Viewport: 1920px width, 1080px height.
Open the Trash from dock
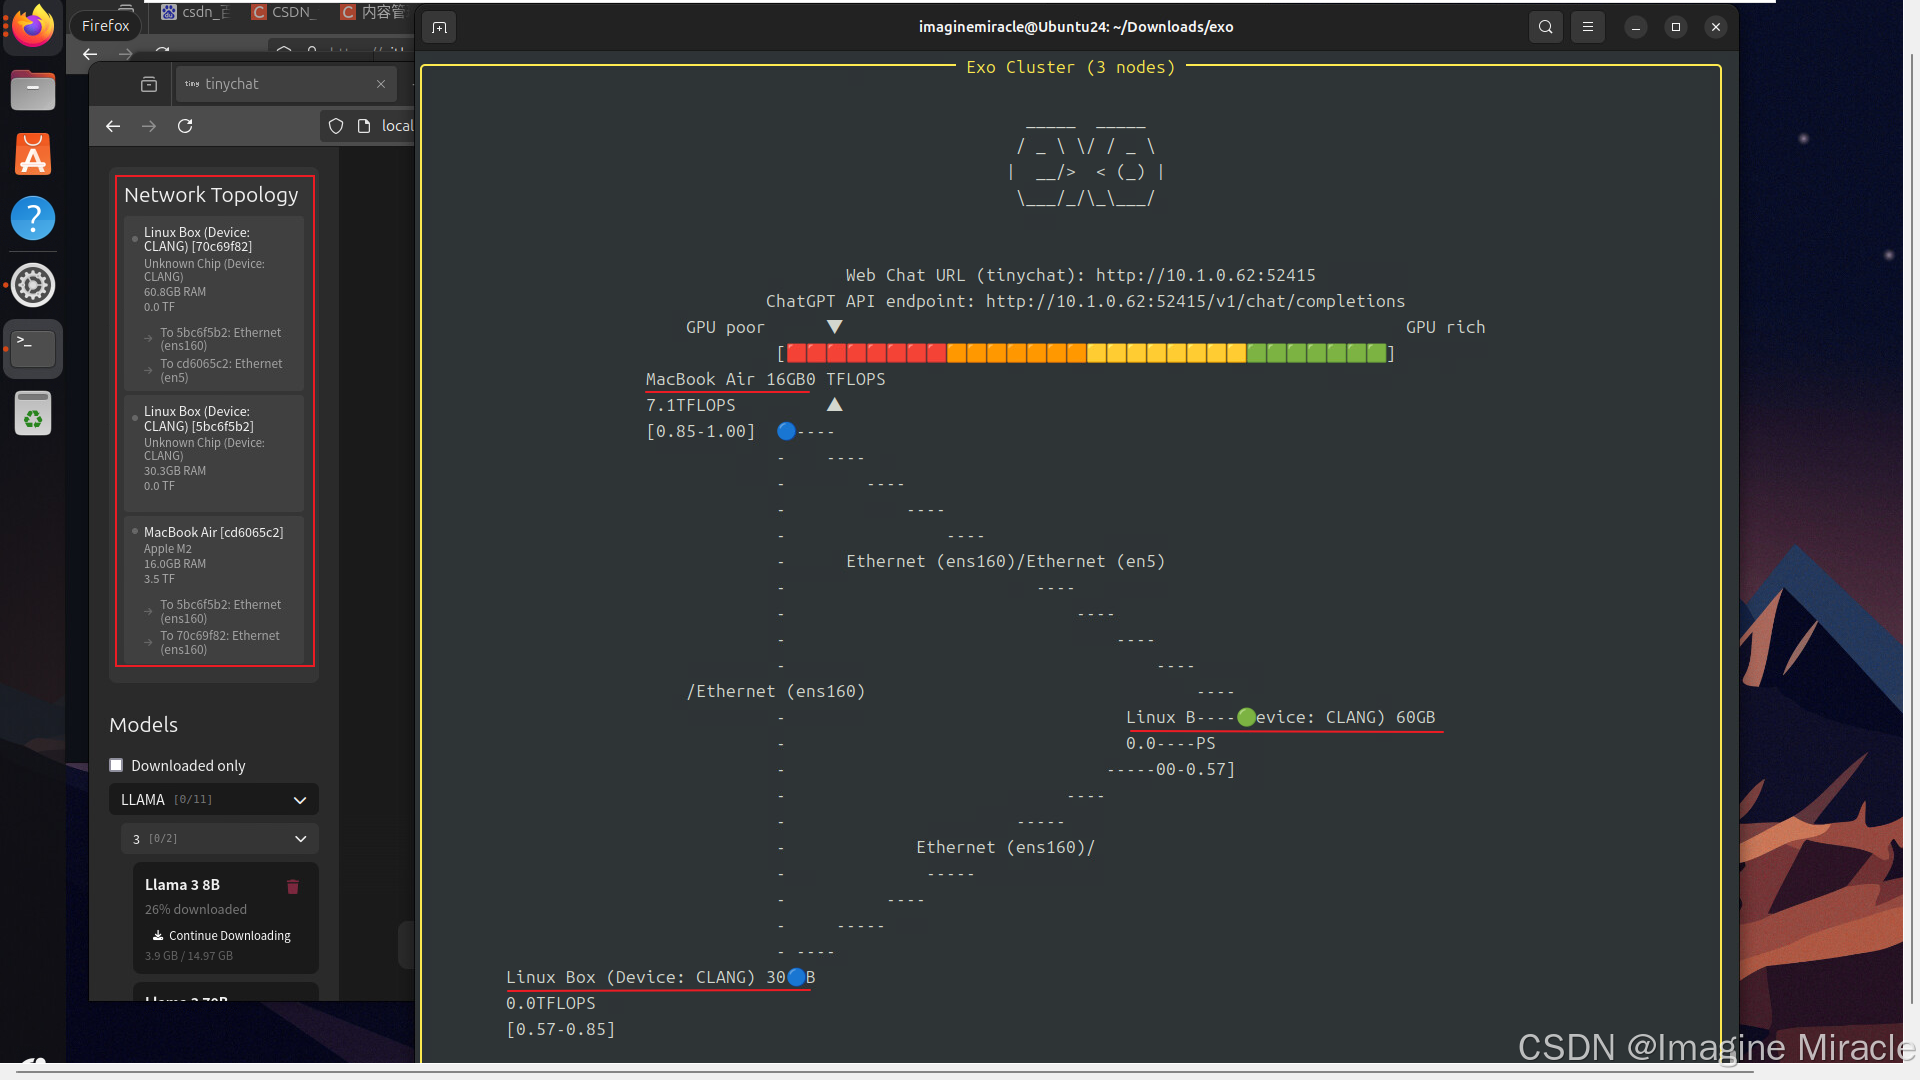point(33,413)
